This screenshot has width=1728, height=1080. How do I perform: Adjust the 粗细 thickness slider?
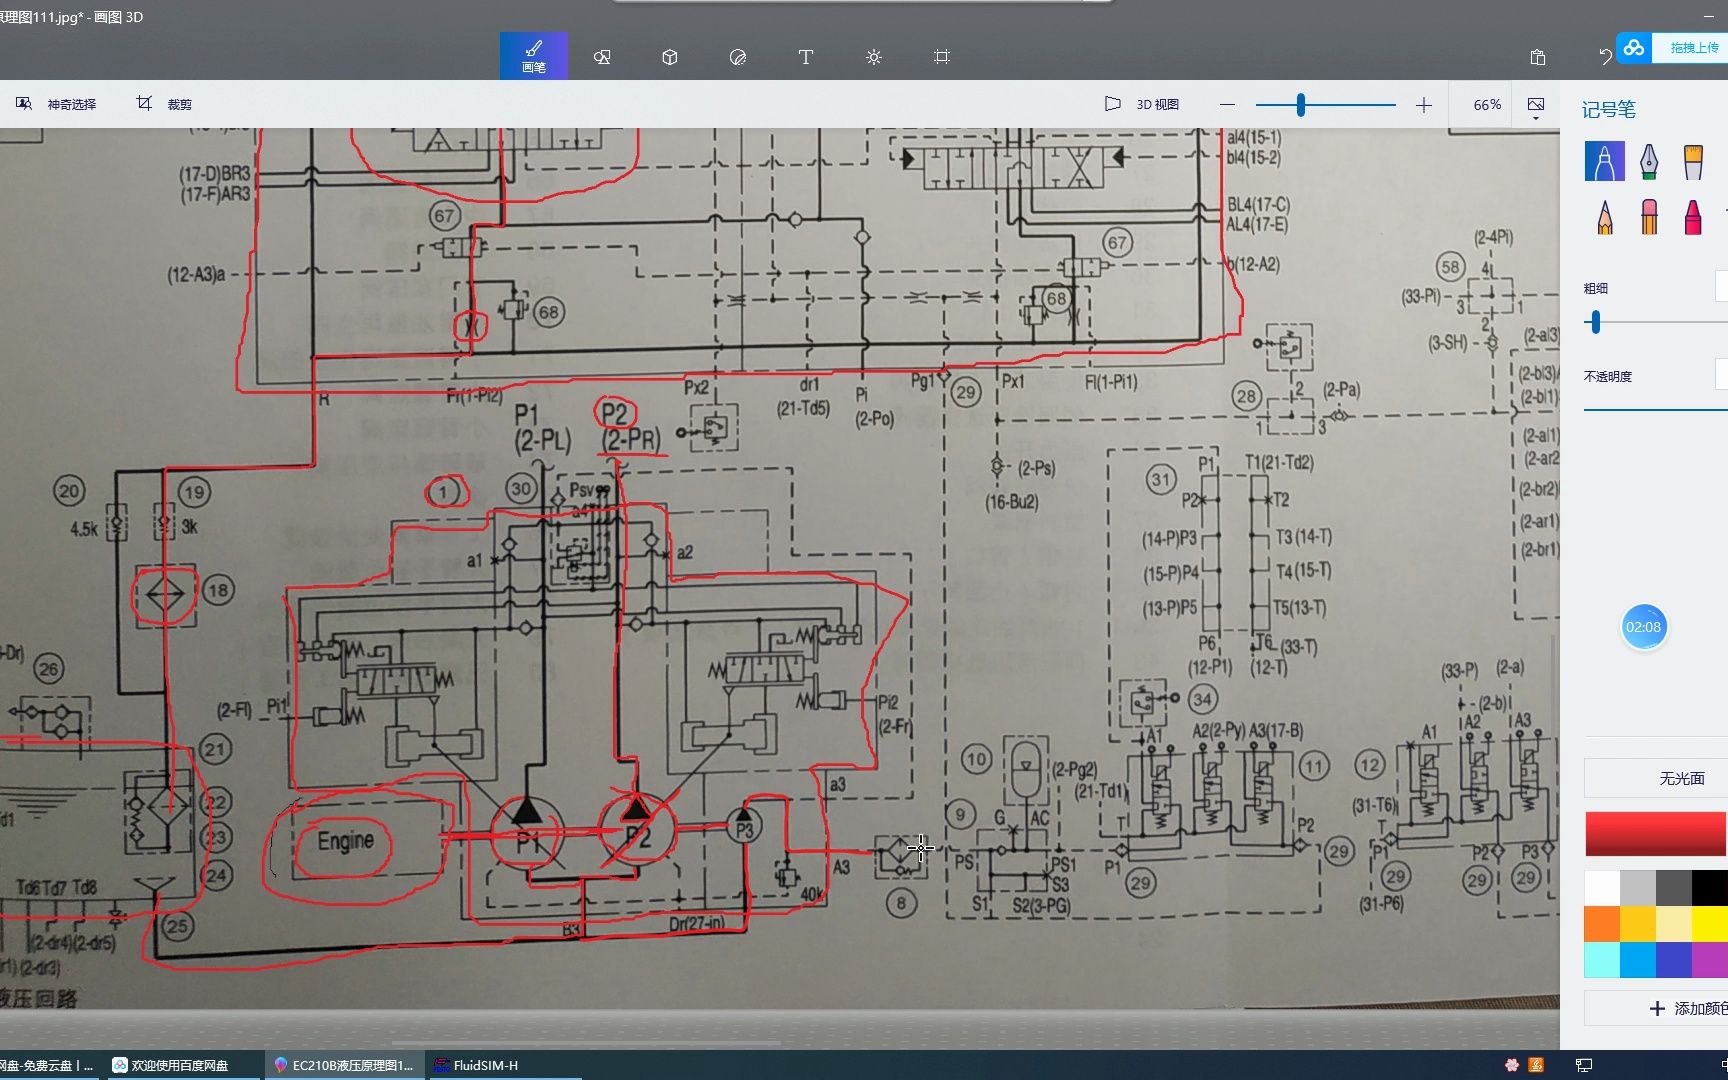[1596, 322]
